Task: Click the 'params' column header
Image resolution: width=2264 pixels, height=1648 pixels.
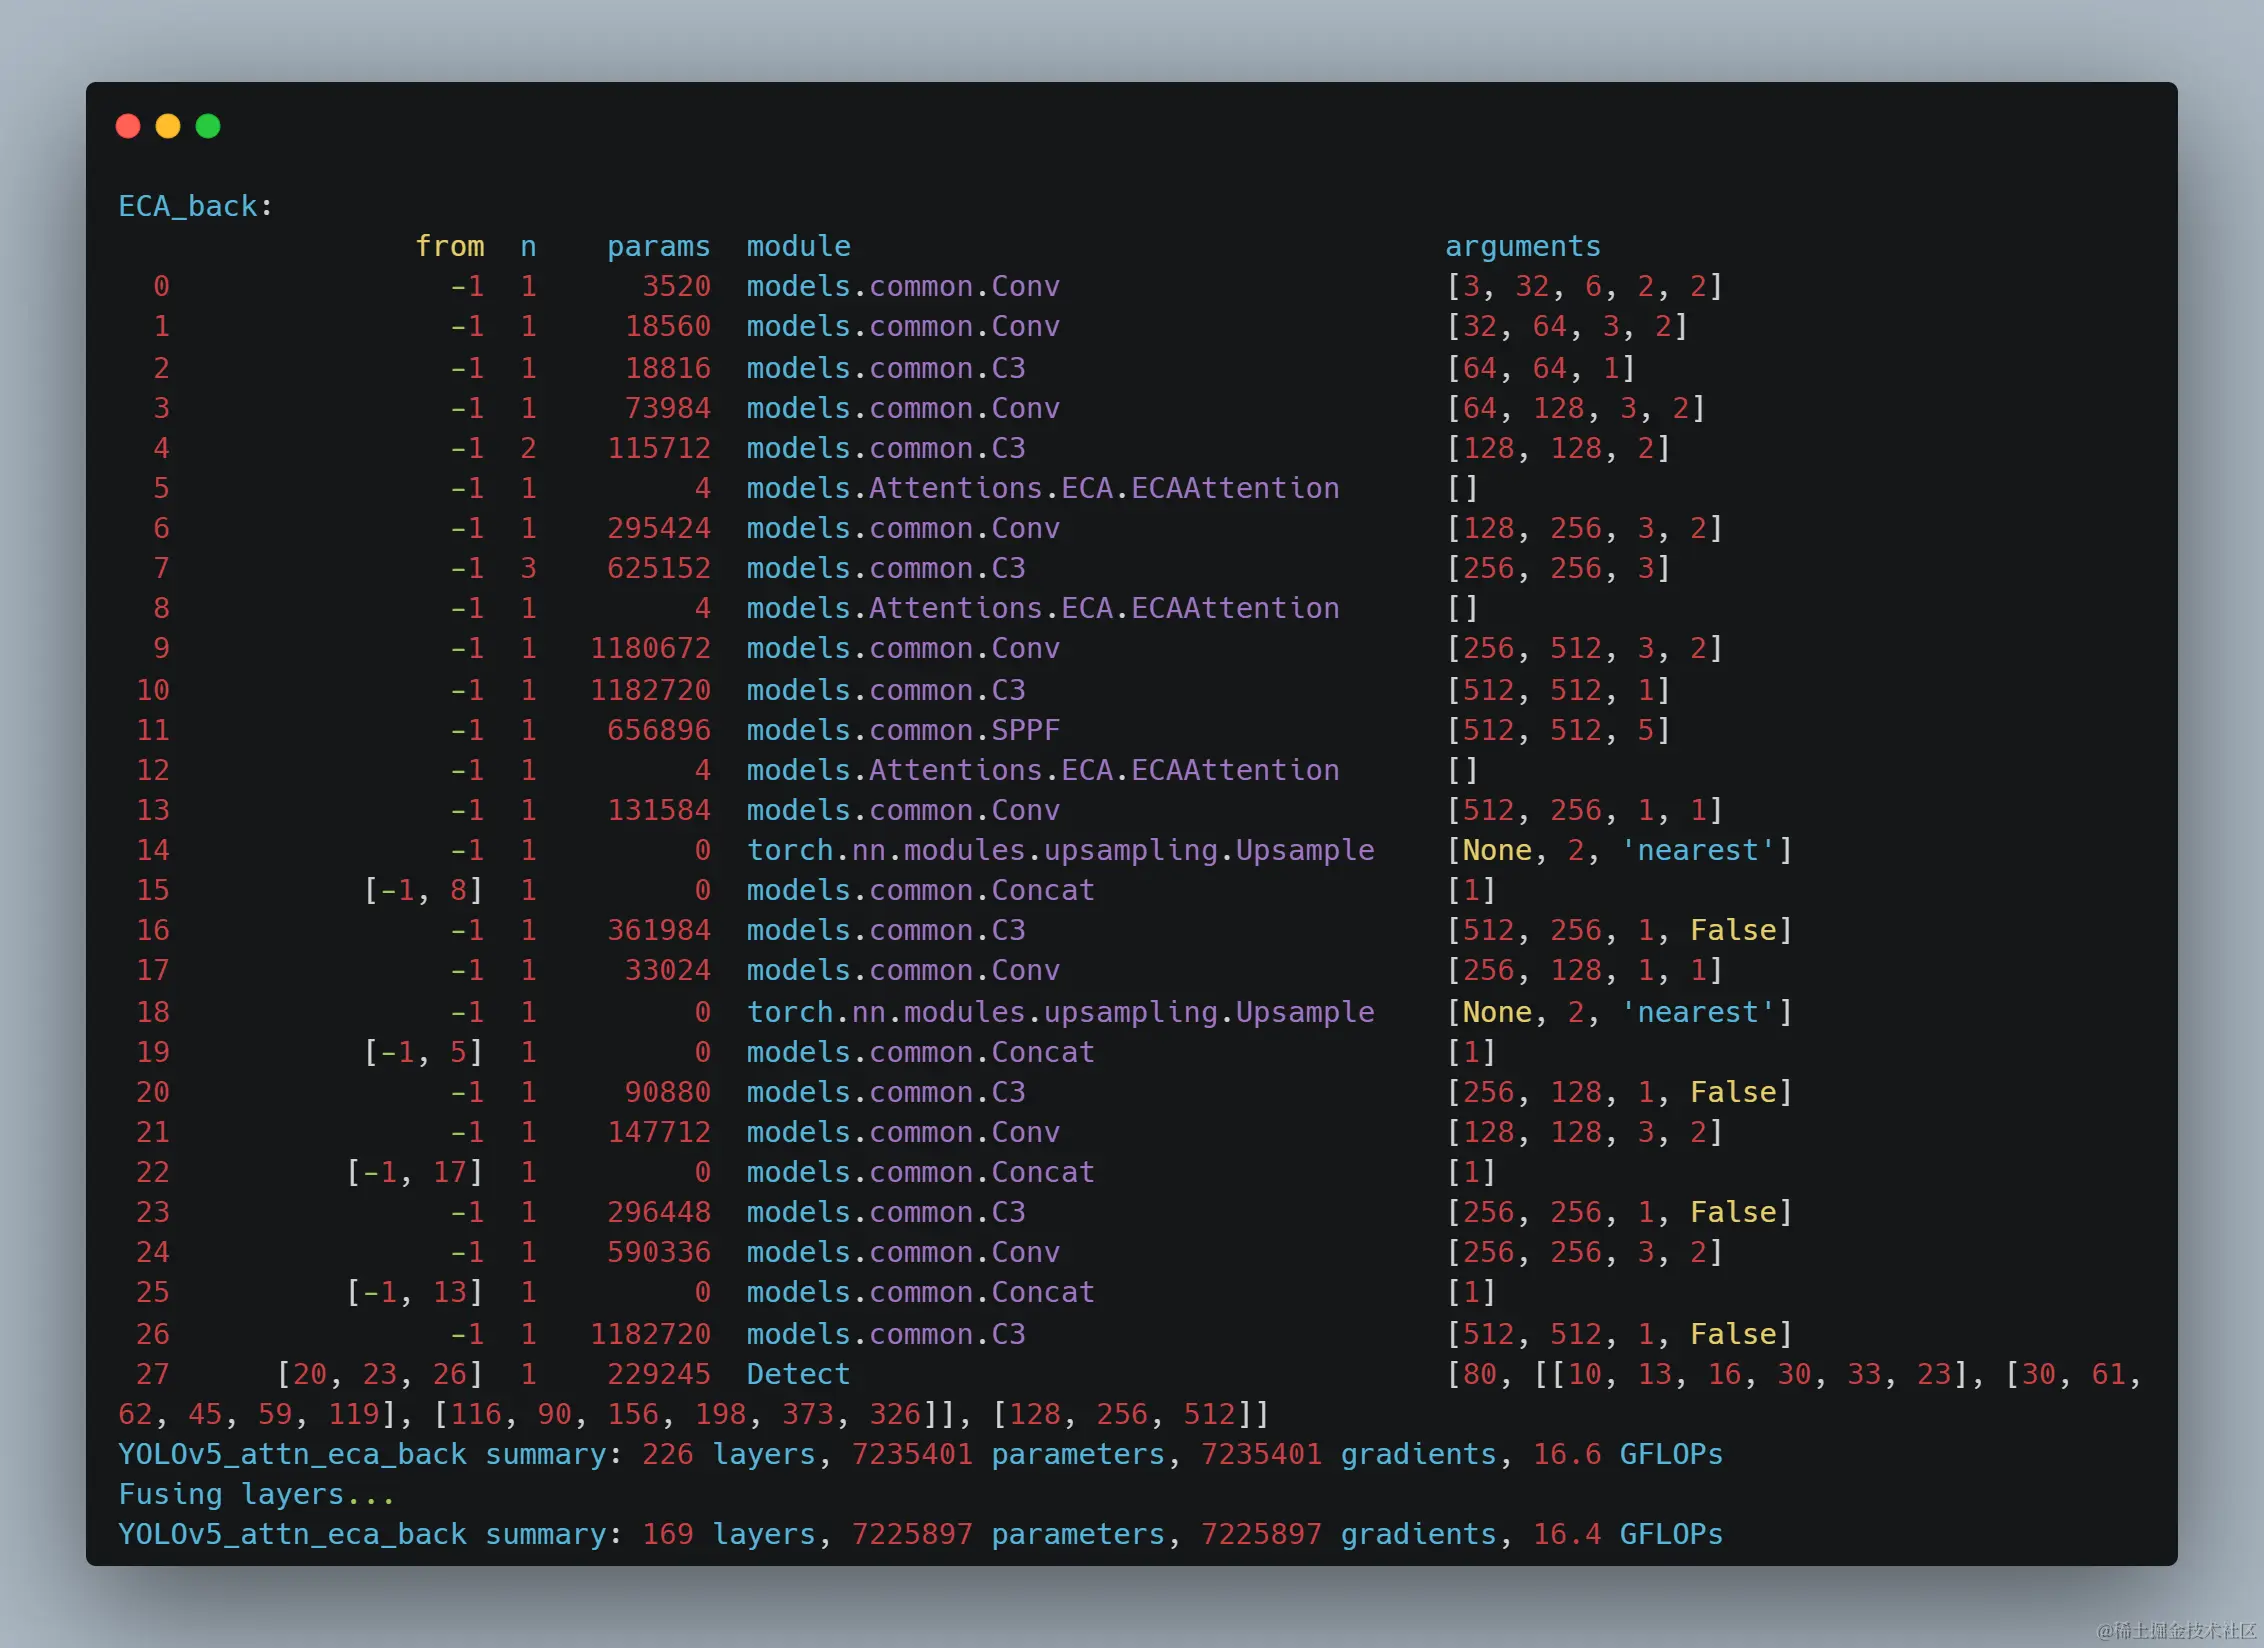Action: click(658, 246)
